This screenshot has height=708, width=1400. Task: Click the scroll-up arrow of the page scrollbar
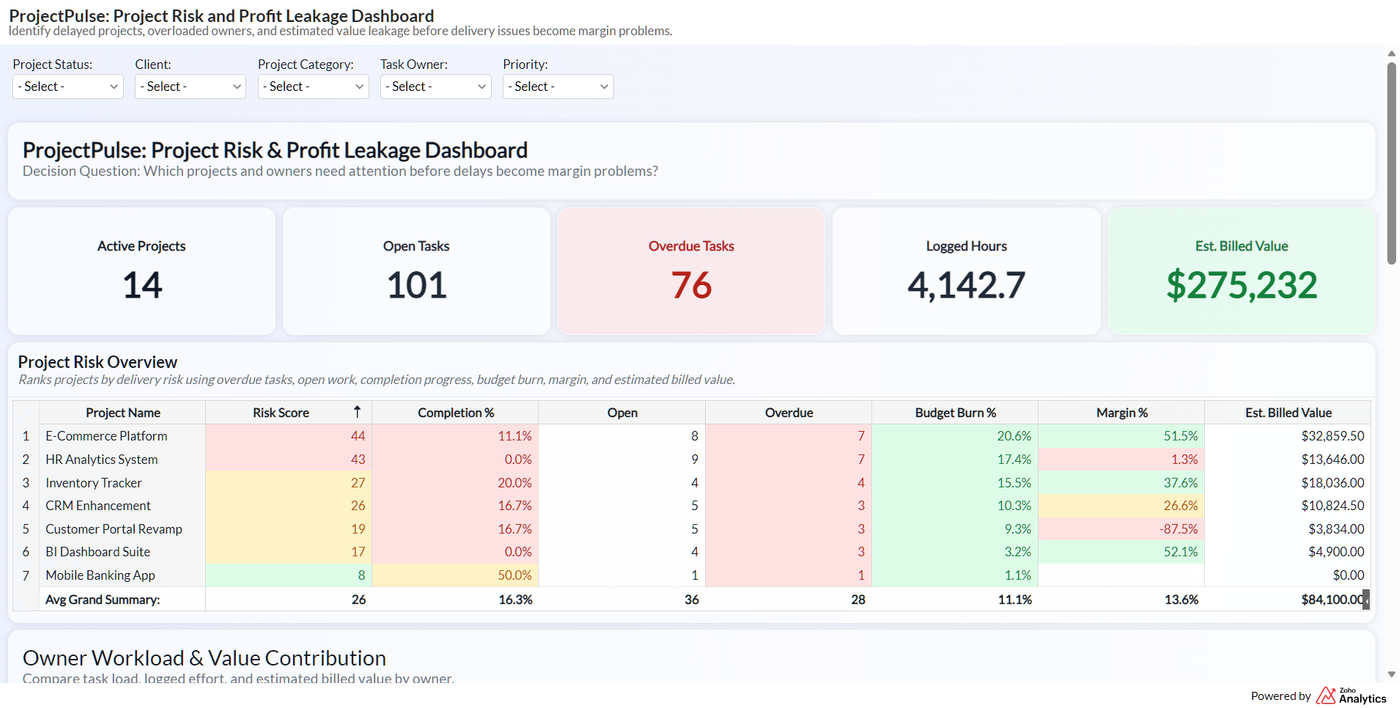[1391, 52]
